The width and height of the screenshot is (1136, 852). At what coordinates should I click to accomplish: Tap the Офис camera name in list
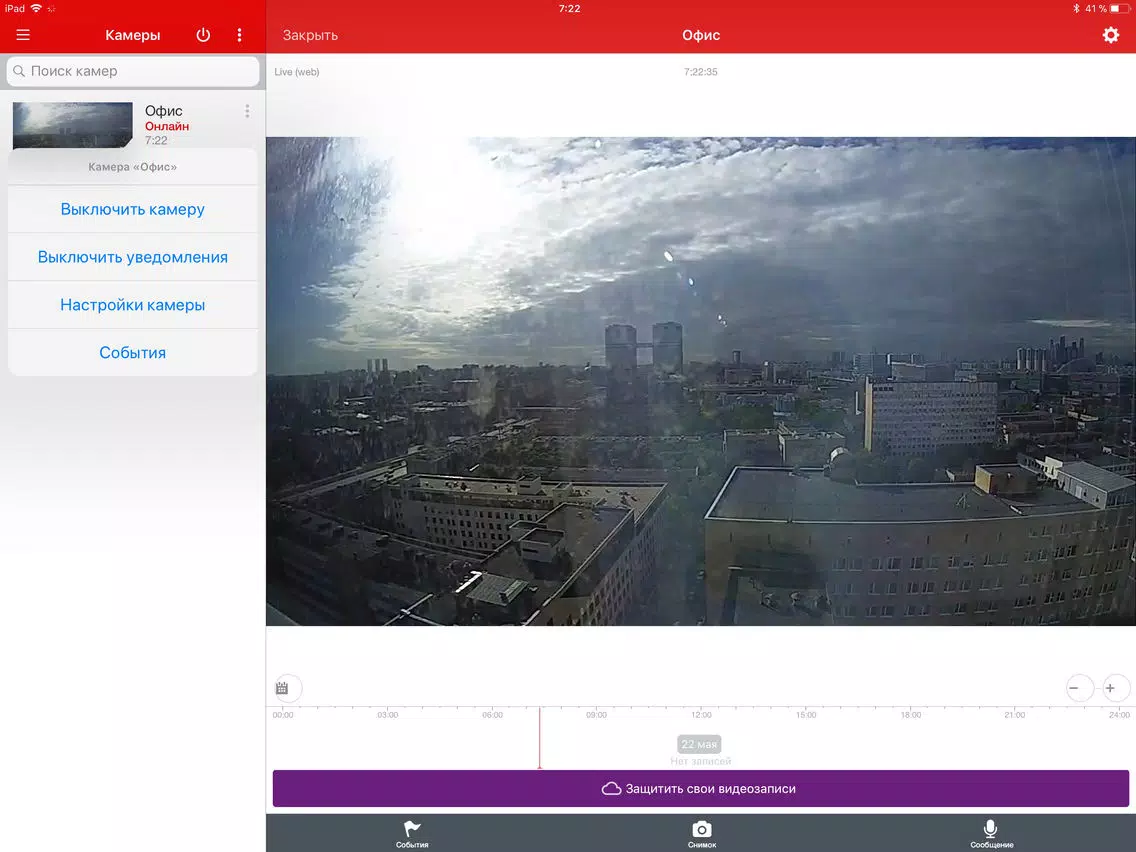164,111
